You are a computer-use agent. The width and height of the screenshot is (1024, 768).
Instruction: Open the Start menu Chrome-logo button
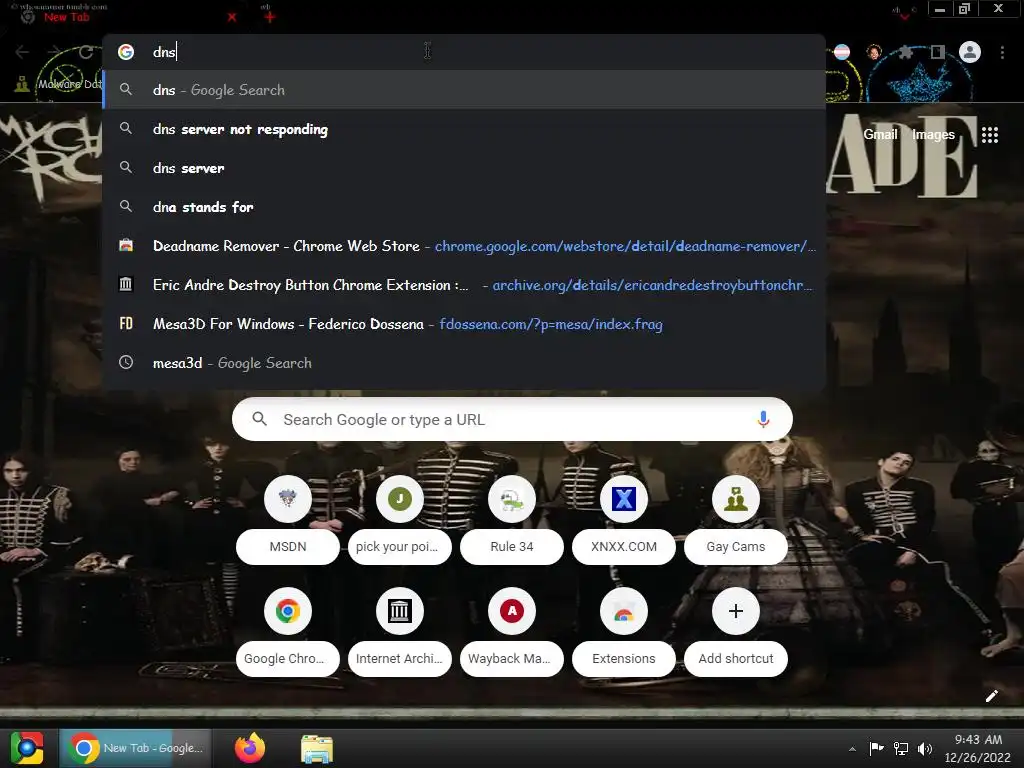26,748
